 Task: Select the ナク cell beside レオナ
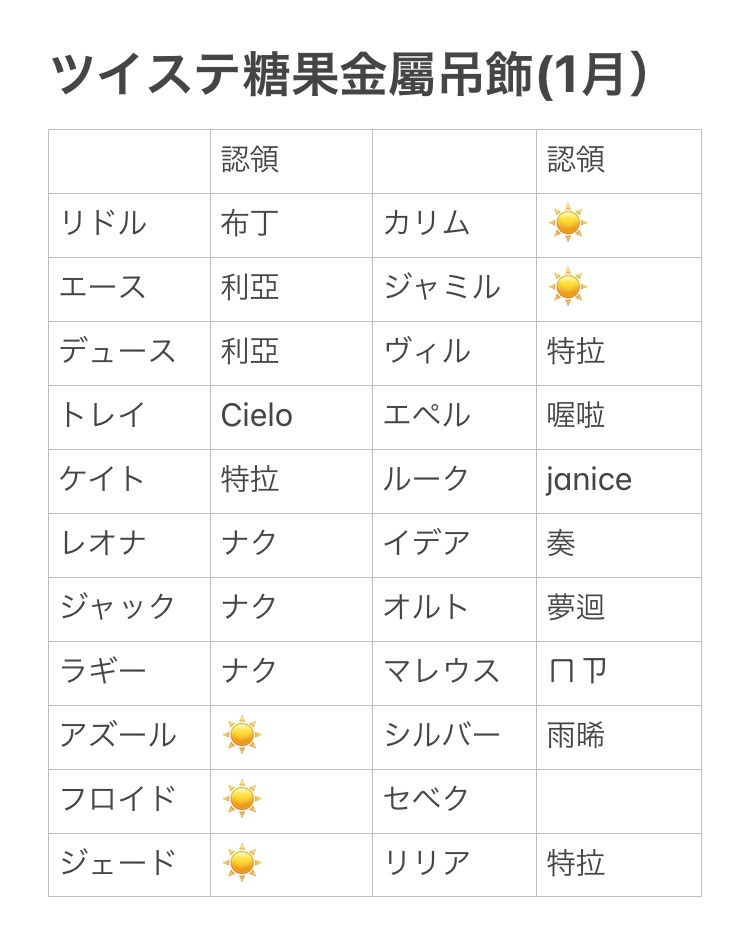(291, 545)
